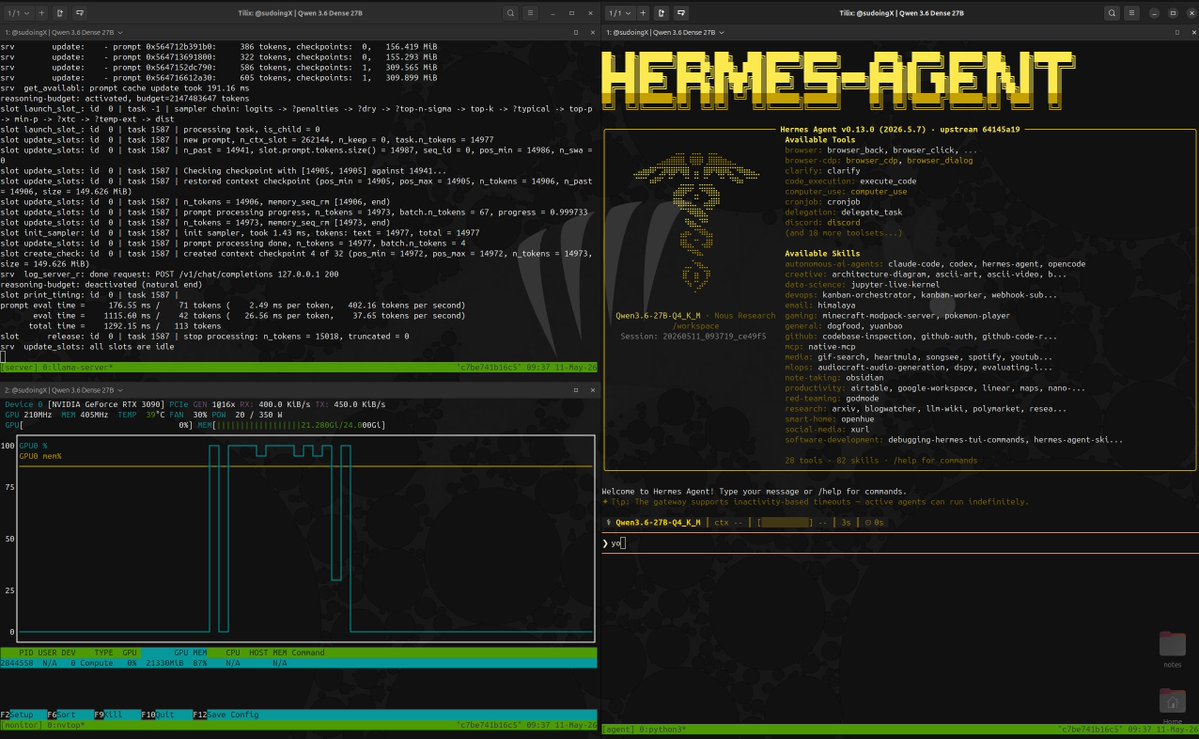The height and width of the screenshot is (739, 1199).
Task: Expand terminal 1 title dropdown in llama-server window
Action: coord(63,33)
